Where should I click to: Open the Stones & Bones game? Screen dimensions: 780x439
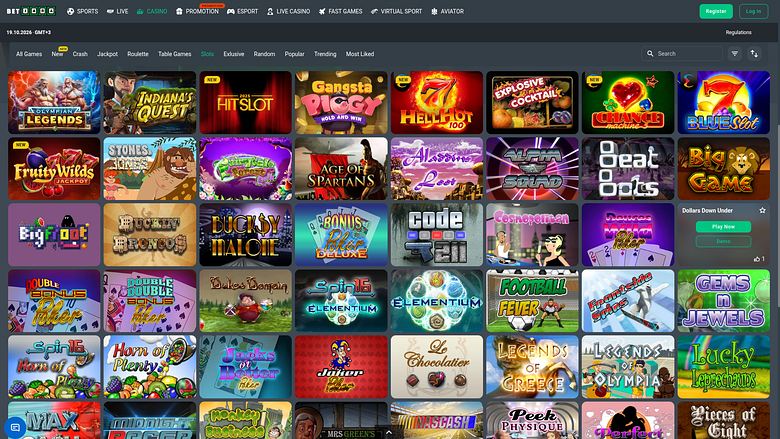coord(150,169)
